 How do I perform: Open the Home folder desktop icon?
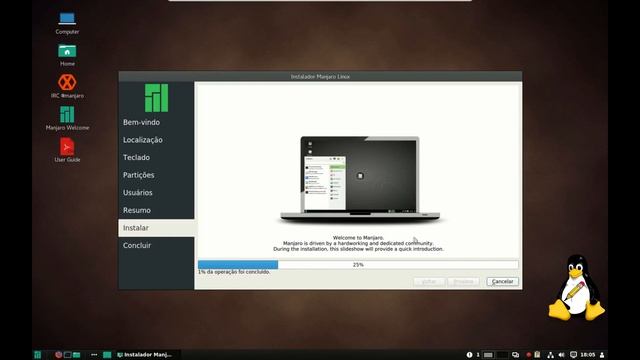(67, 55)
